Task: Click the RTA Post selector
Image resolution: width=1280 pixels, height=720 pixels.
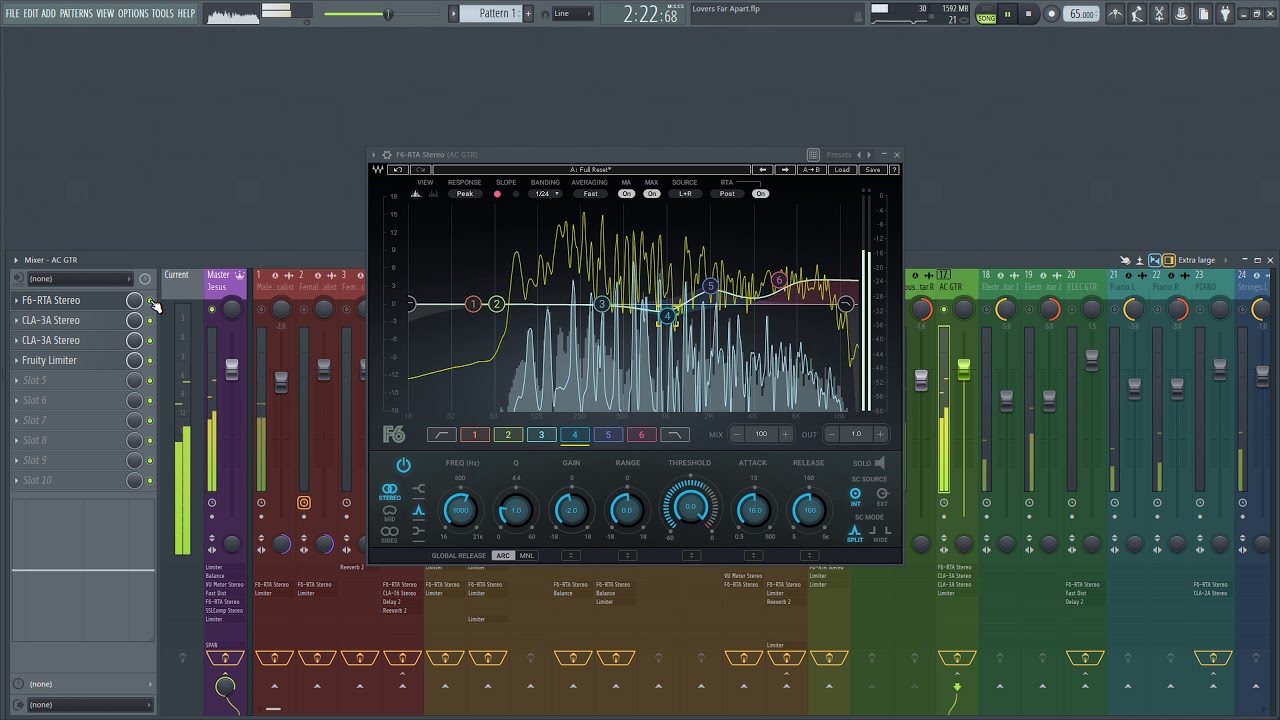Action: click(x=727, y=194)
